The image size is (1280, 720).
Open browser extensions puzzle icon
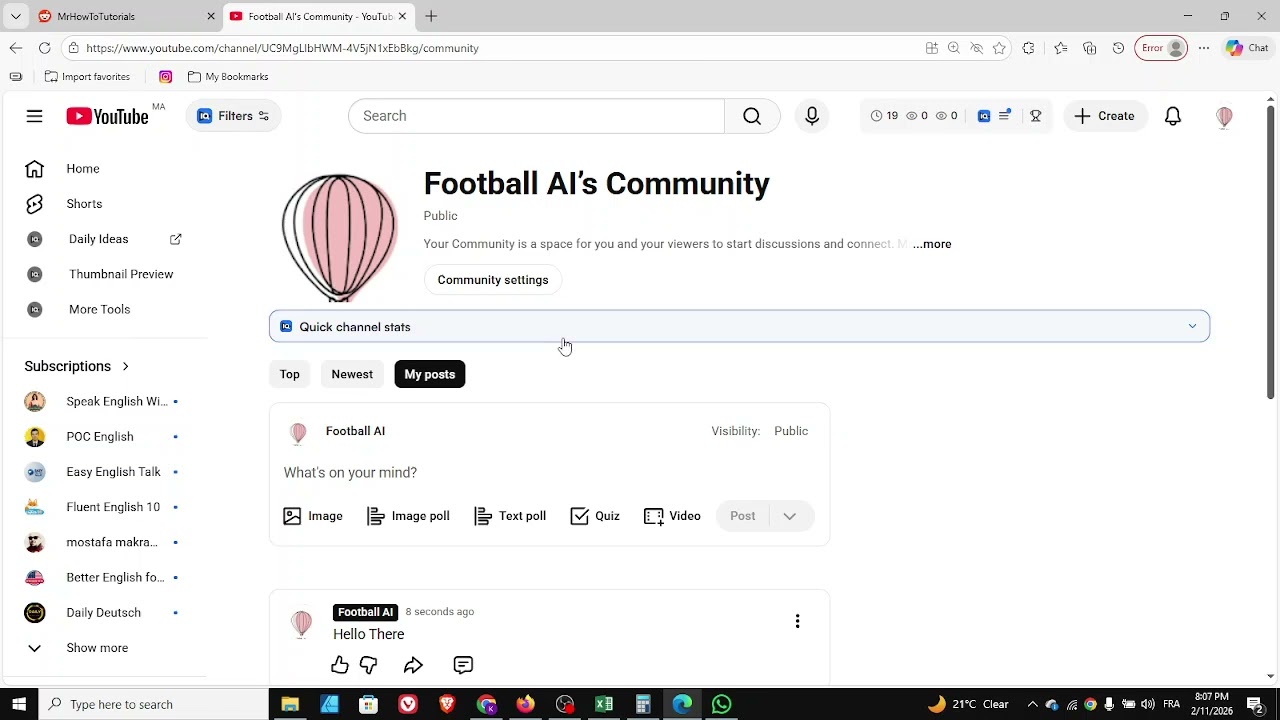(x=1028, y=48)
